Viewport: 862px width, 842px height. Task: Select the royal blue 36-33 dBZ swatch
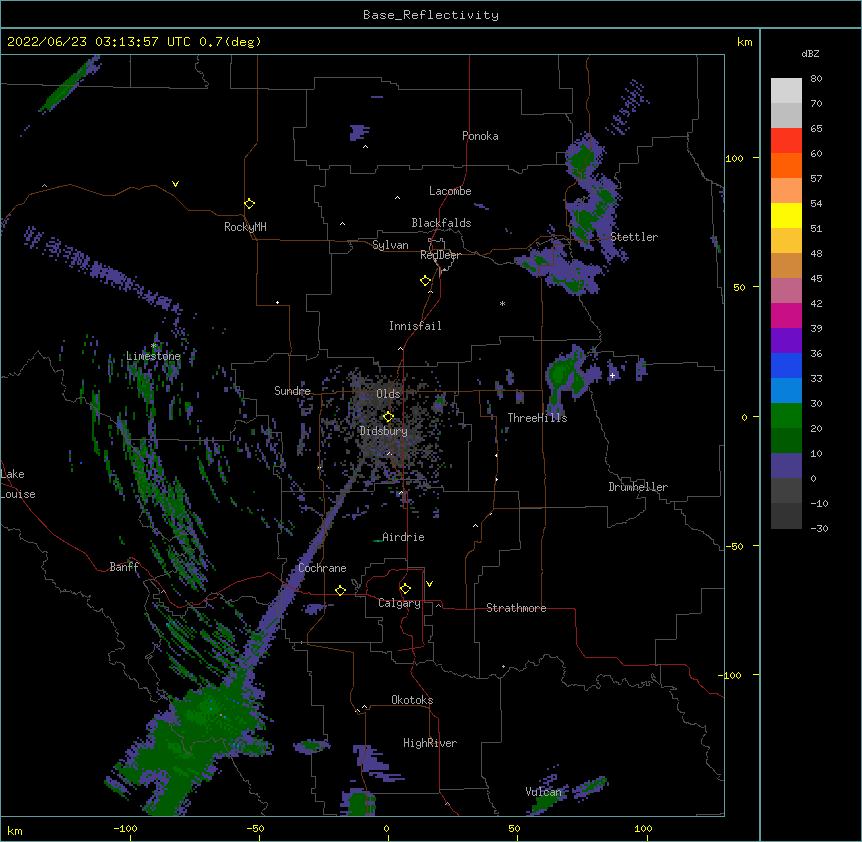click(x=786, y=365)
